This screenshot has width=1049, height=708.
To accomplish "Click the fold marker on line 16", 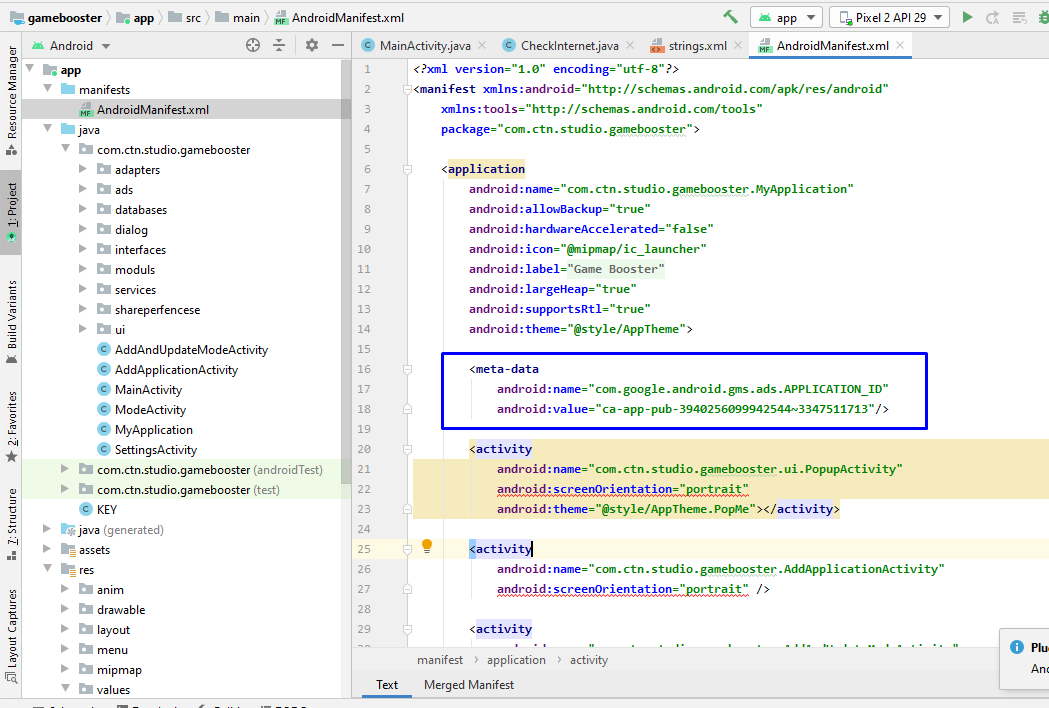I will pos(407,369).
